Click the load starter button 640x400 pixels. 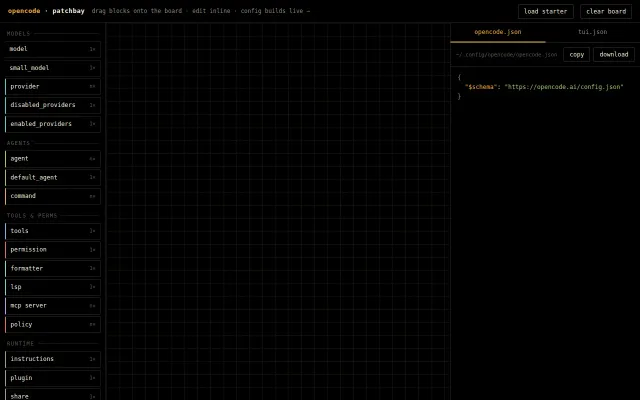[x=545, y=11]
